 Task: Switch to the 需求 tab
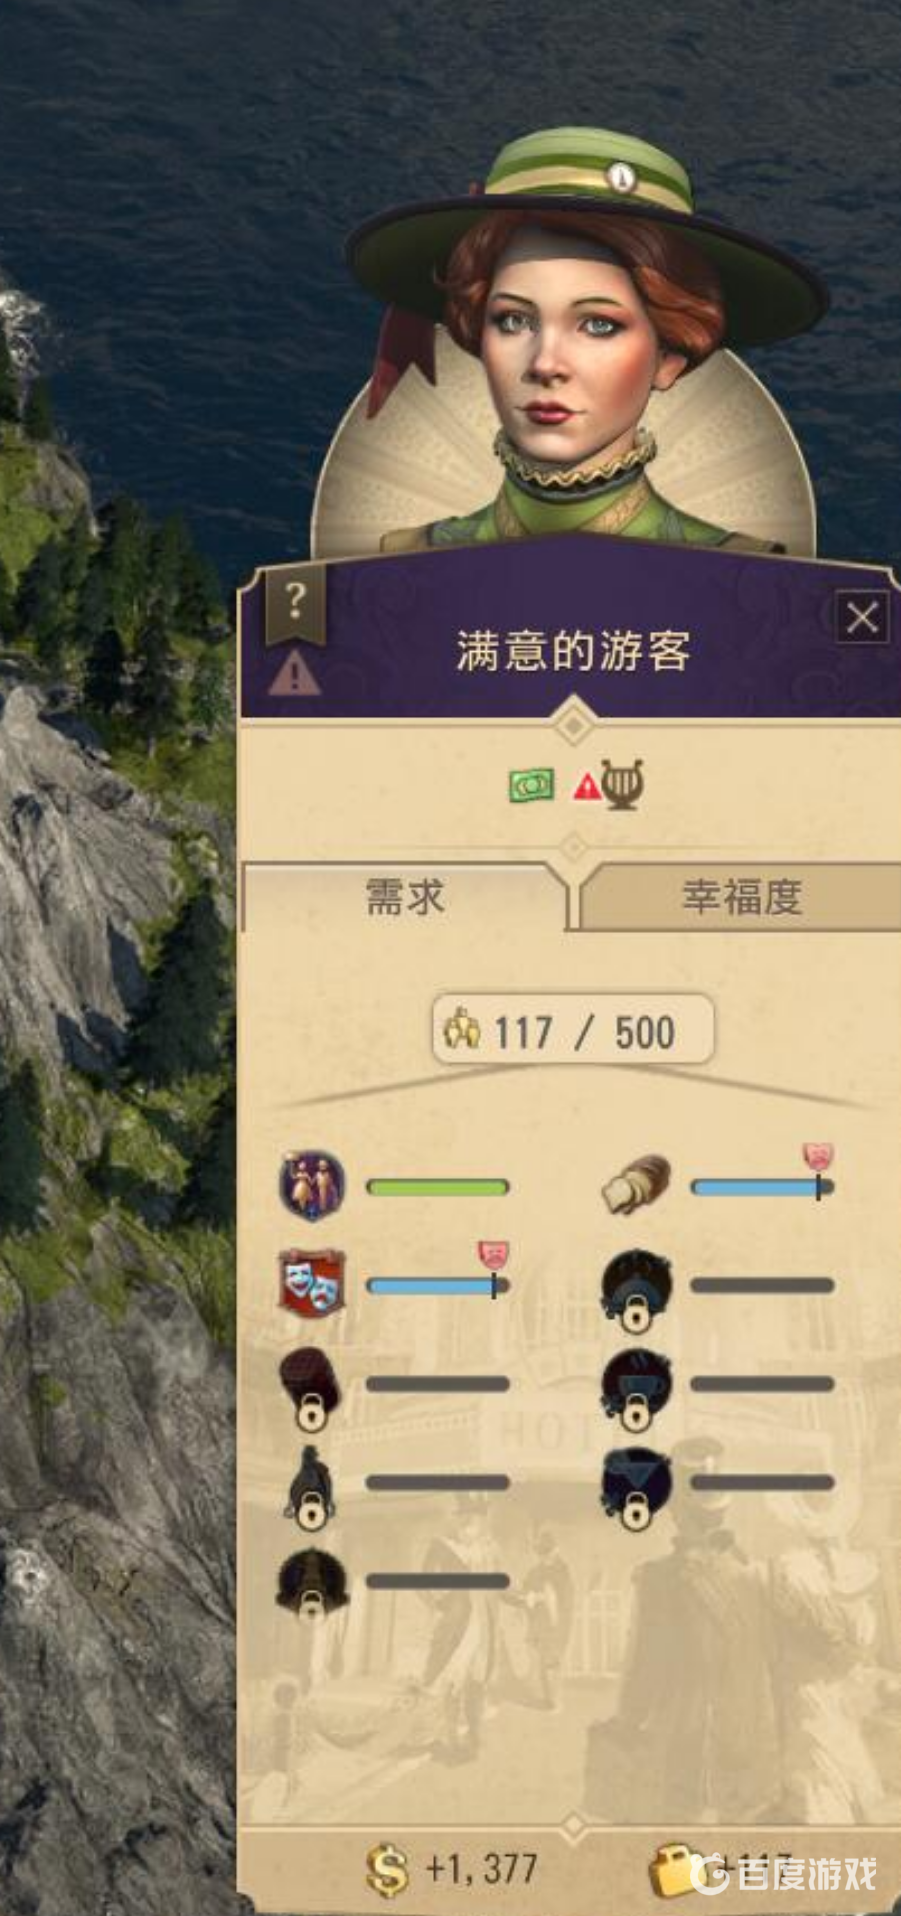click(x=404, y=897)
